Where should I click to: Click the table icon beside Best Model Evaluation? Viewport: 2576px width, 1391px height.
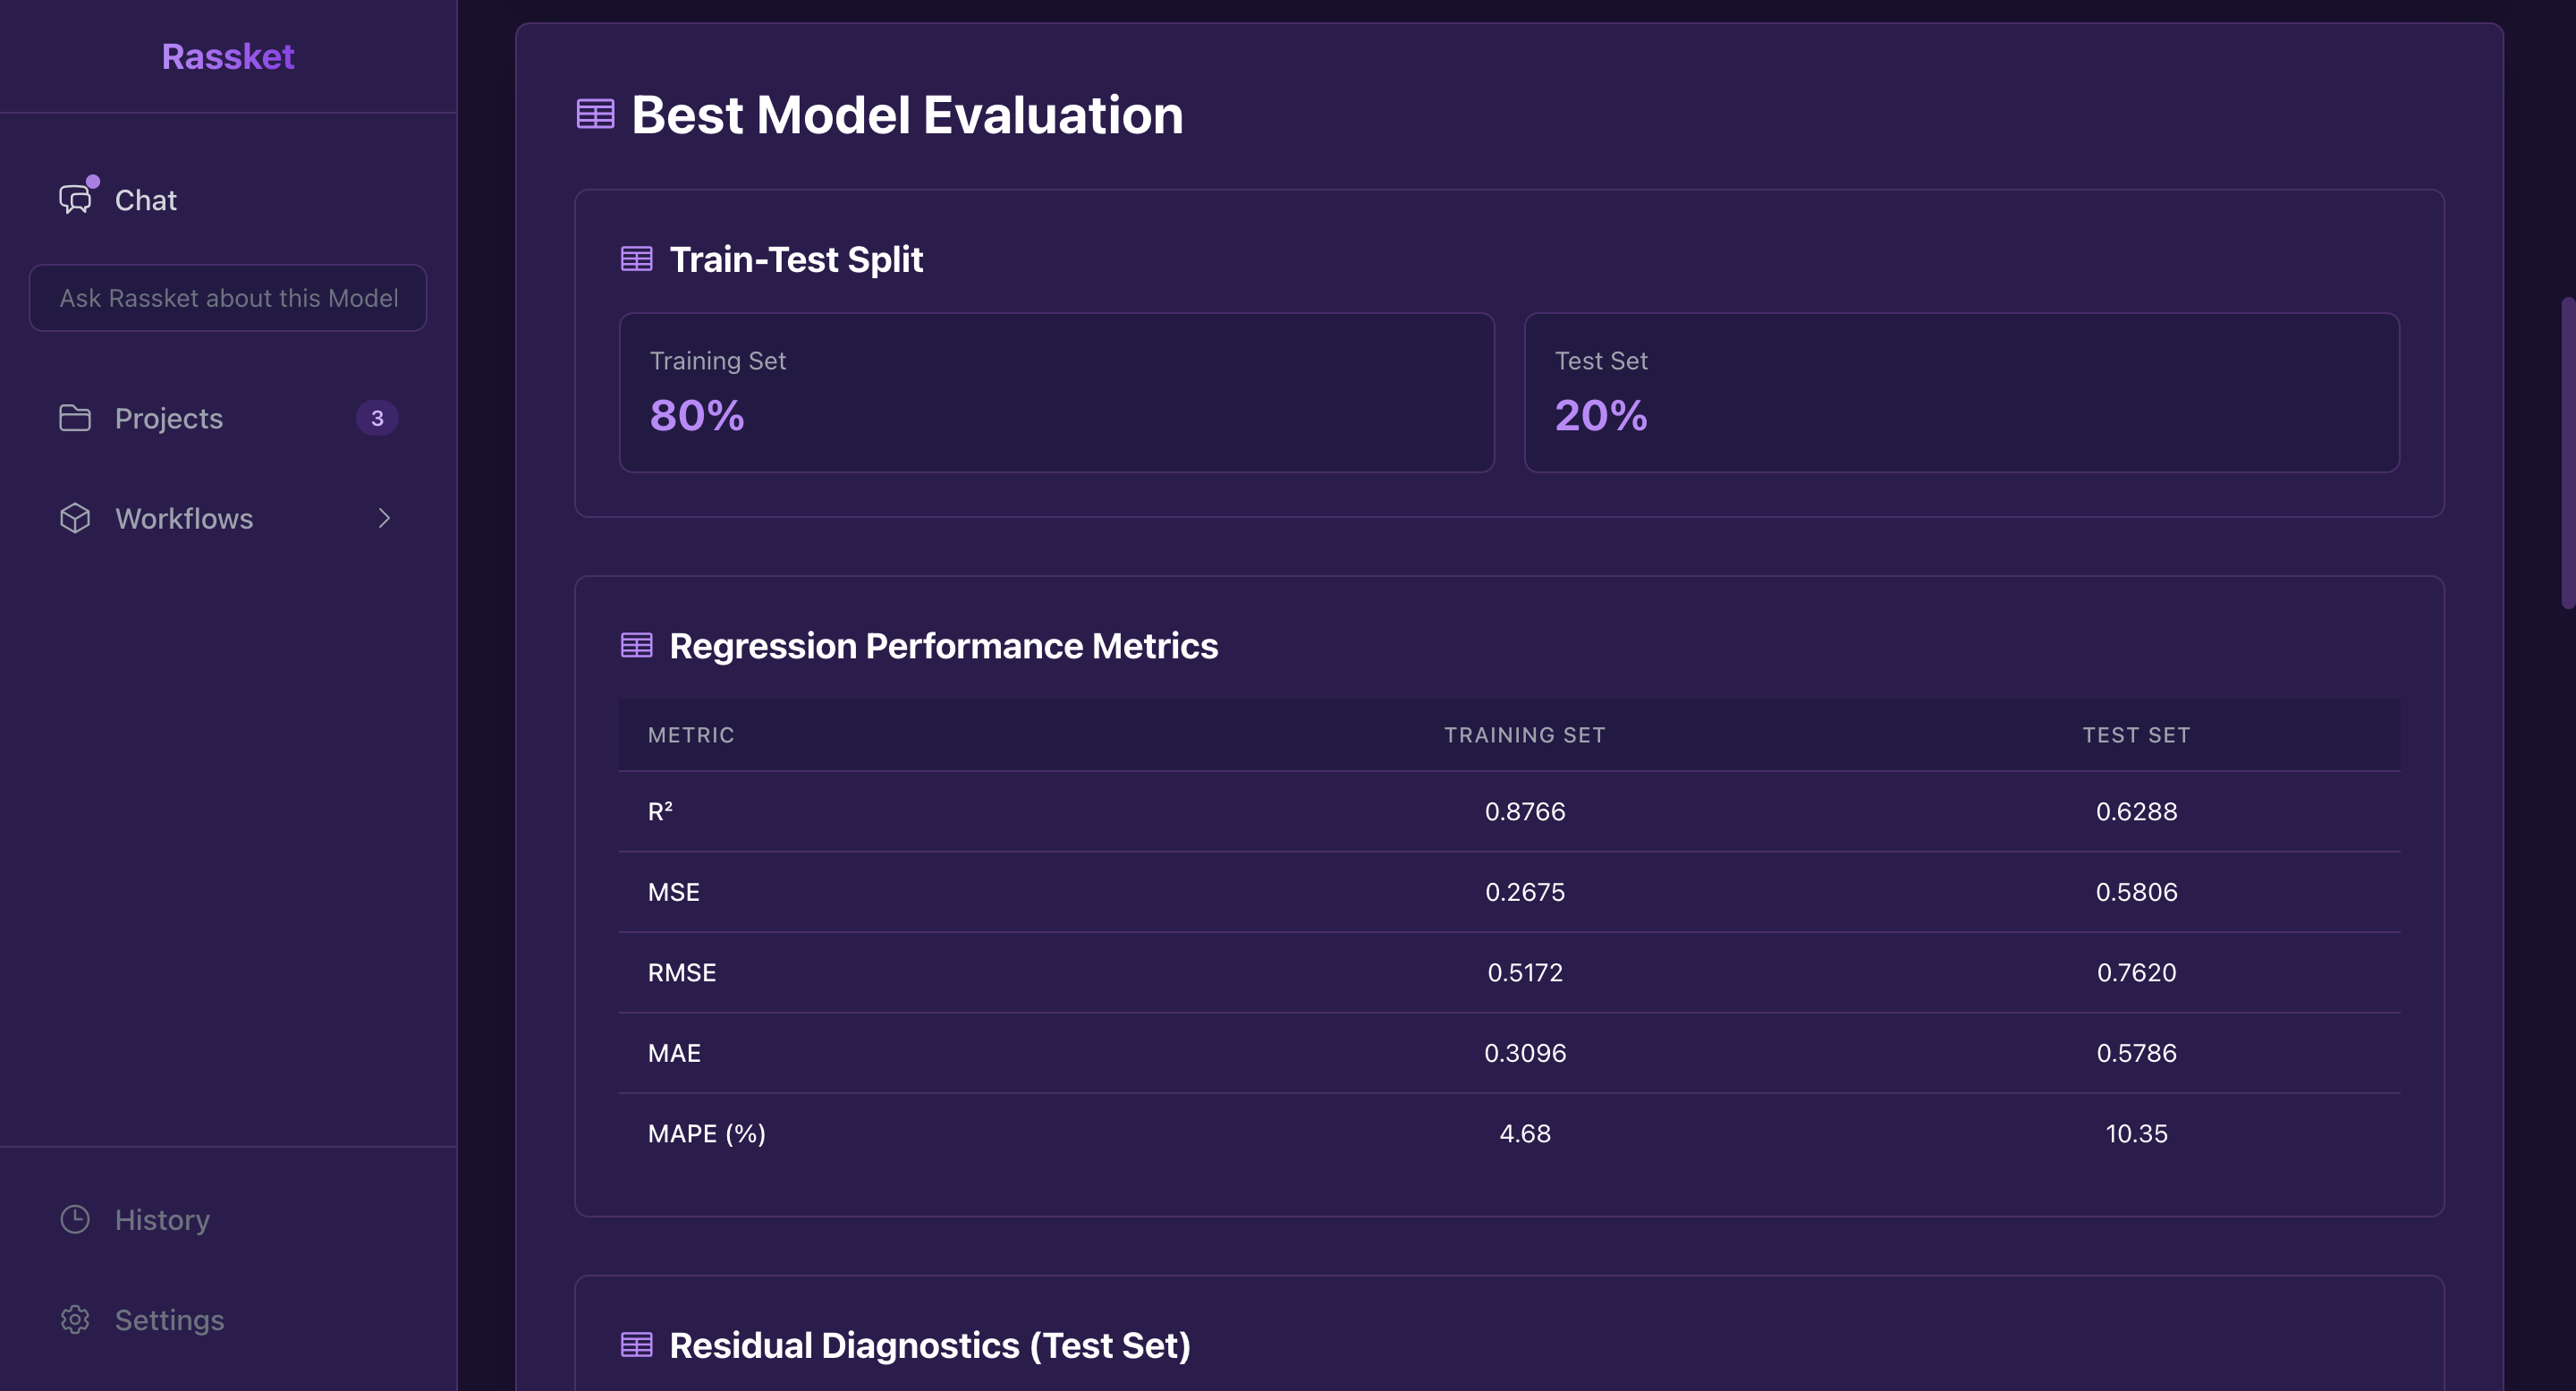[x=596, y=114]
